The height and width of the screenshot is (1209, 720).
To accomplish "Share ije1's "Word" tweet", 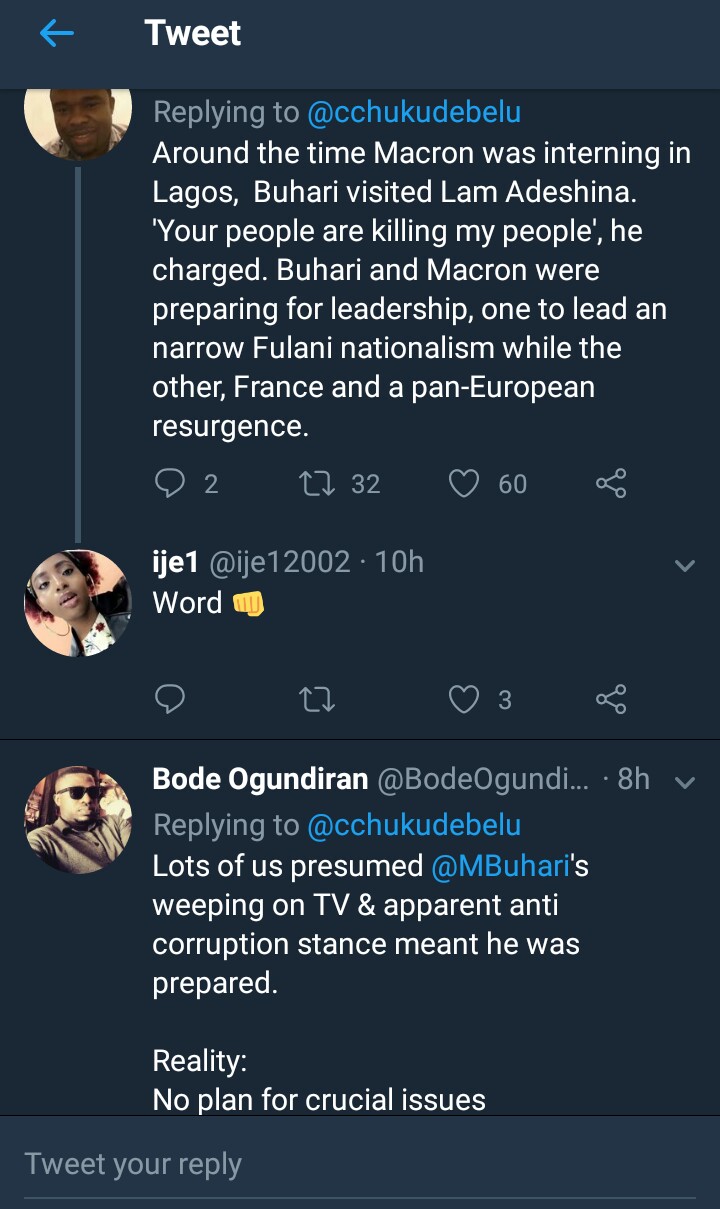I will 611,699.
